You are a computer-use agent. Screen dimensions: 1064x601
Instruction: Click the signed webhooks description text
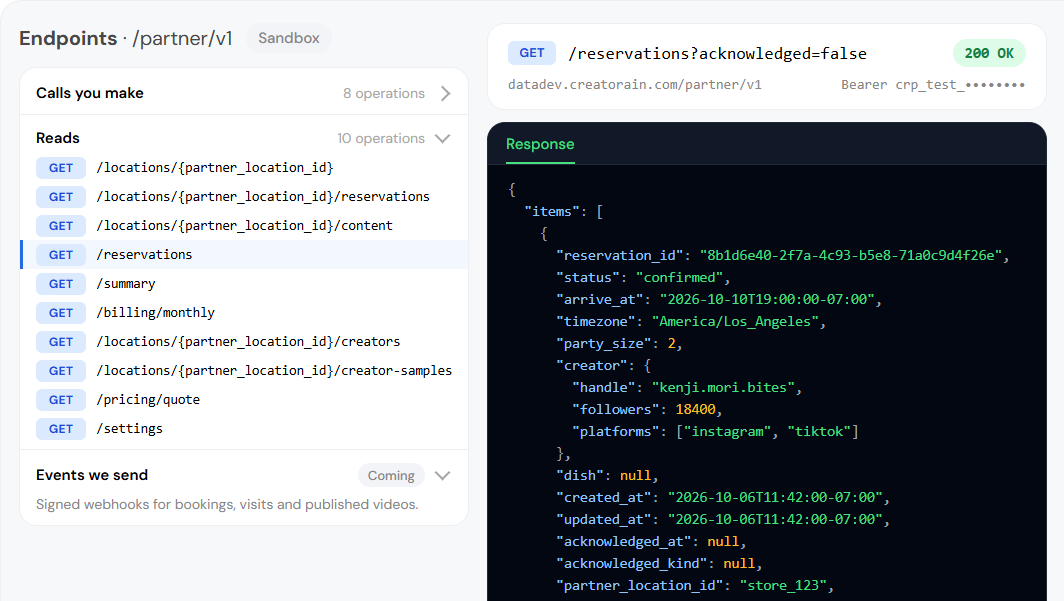pyautogui.click(x=227, y=505)
